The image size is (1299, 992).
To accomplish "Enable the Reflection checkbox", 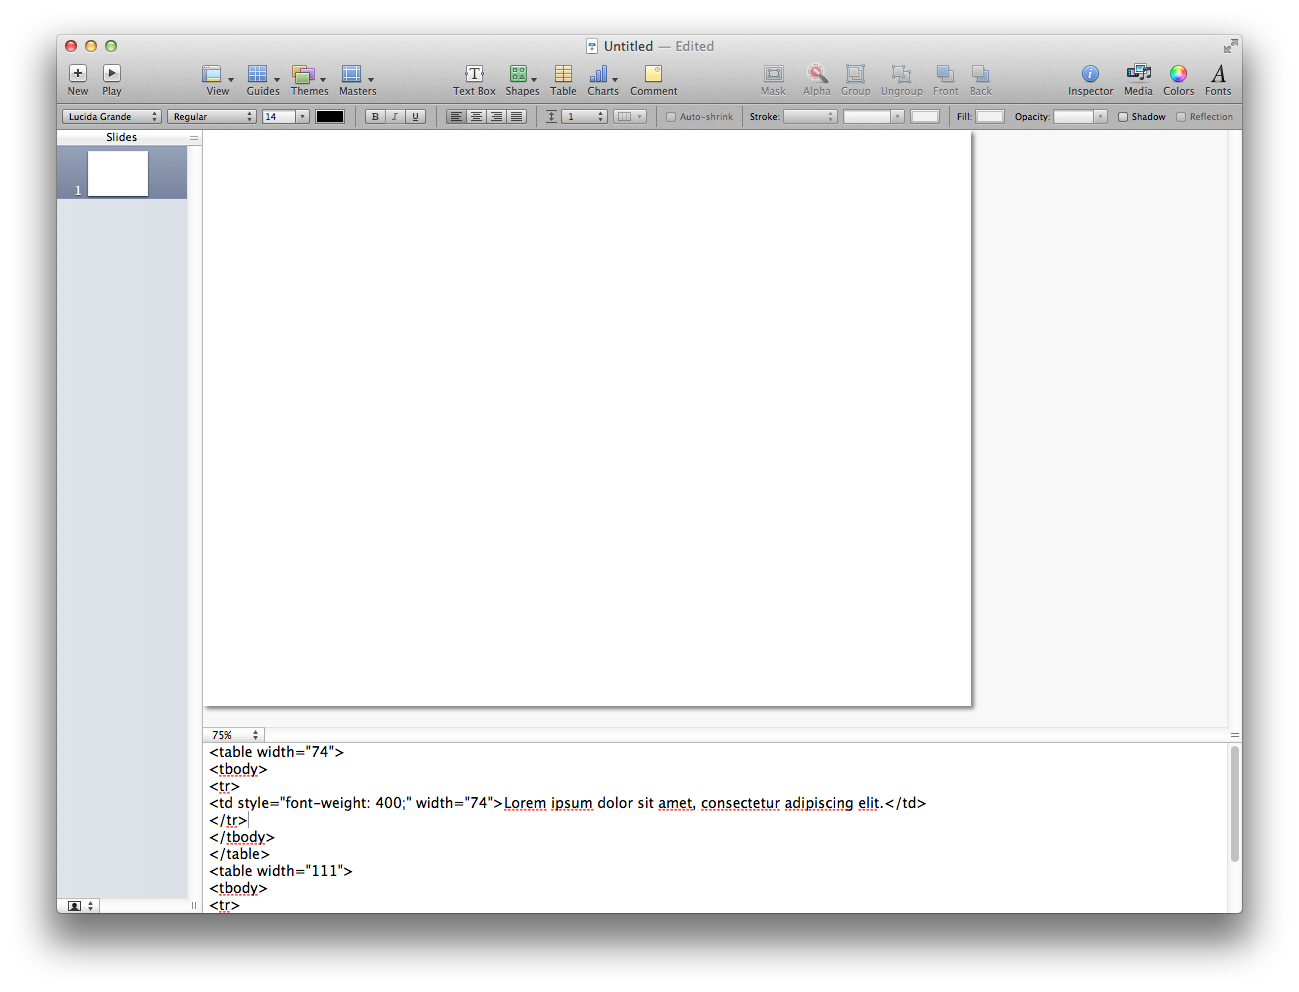I will pyautogui.click(x=1181, y=117).
